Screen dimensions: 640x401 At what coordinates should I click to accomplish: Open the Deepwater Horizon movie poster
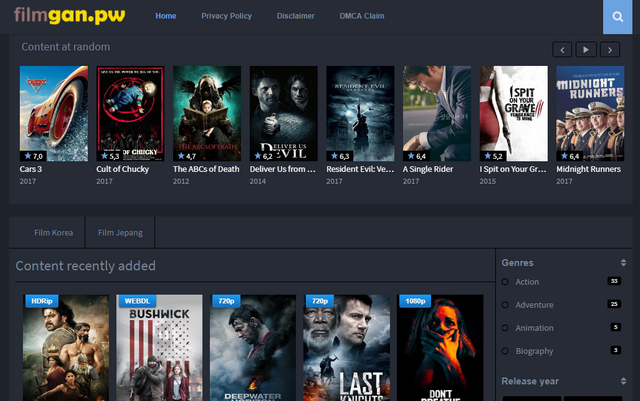(253, 348)
